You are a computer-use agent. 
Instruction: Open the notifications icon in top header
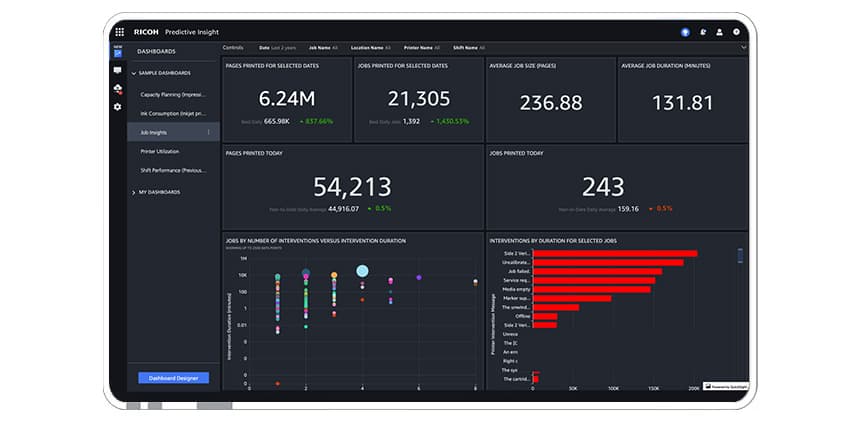pos(702,32)
